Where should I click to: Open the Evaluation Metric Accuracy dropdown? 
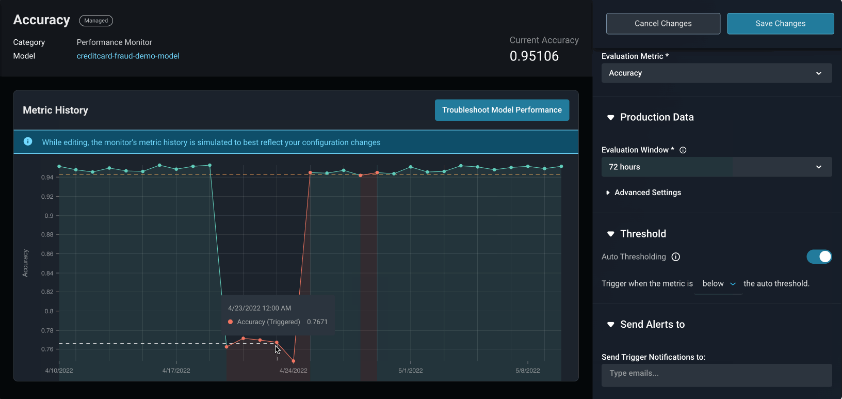[716, 73]
